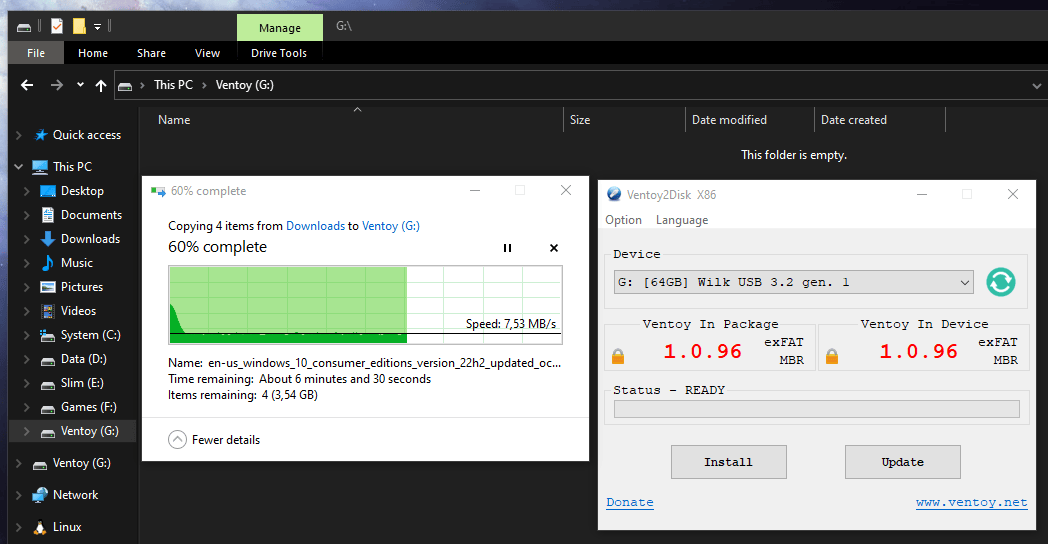Expand the Quick access tree node
The image size is (1048, 544).
tap(19, 135)
